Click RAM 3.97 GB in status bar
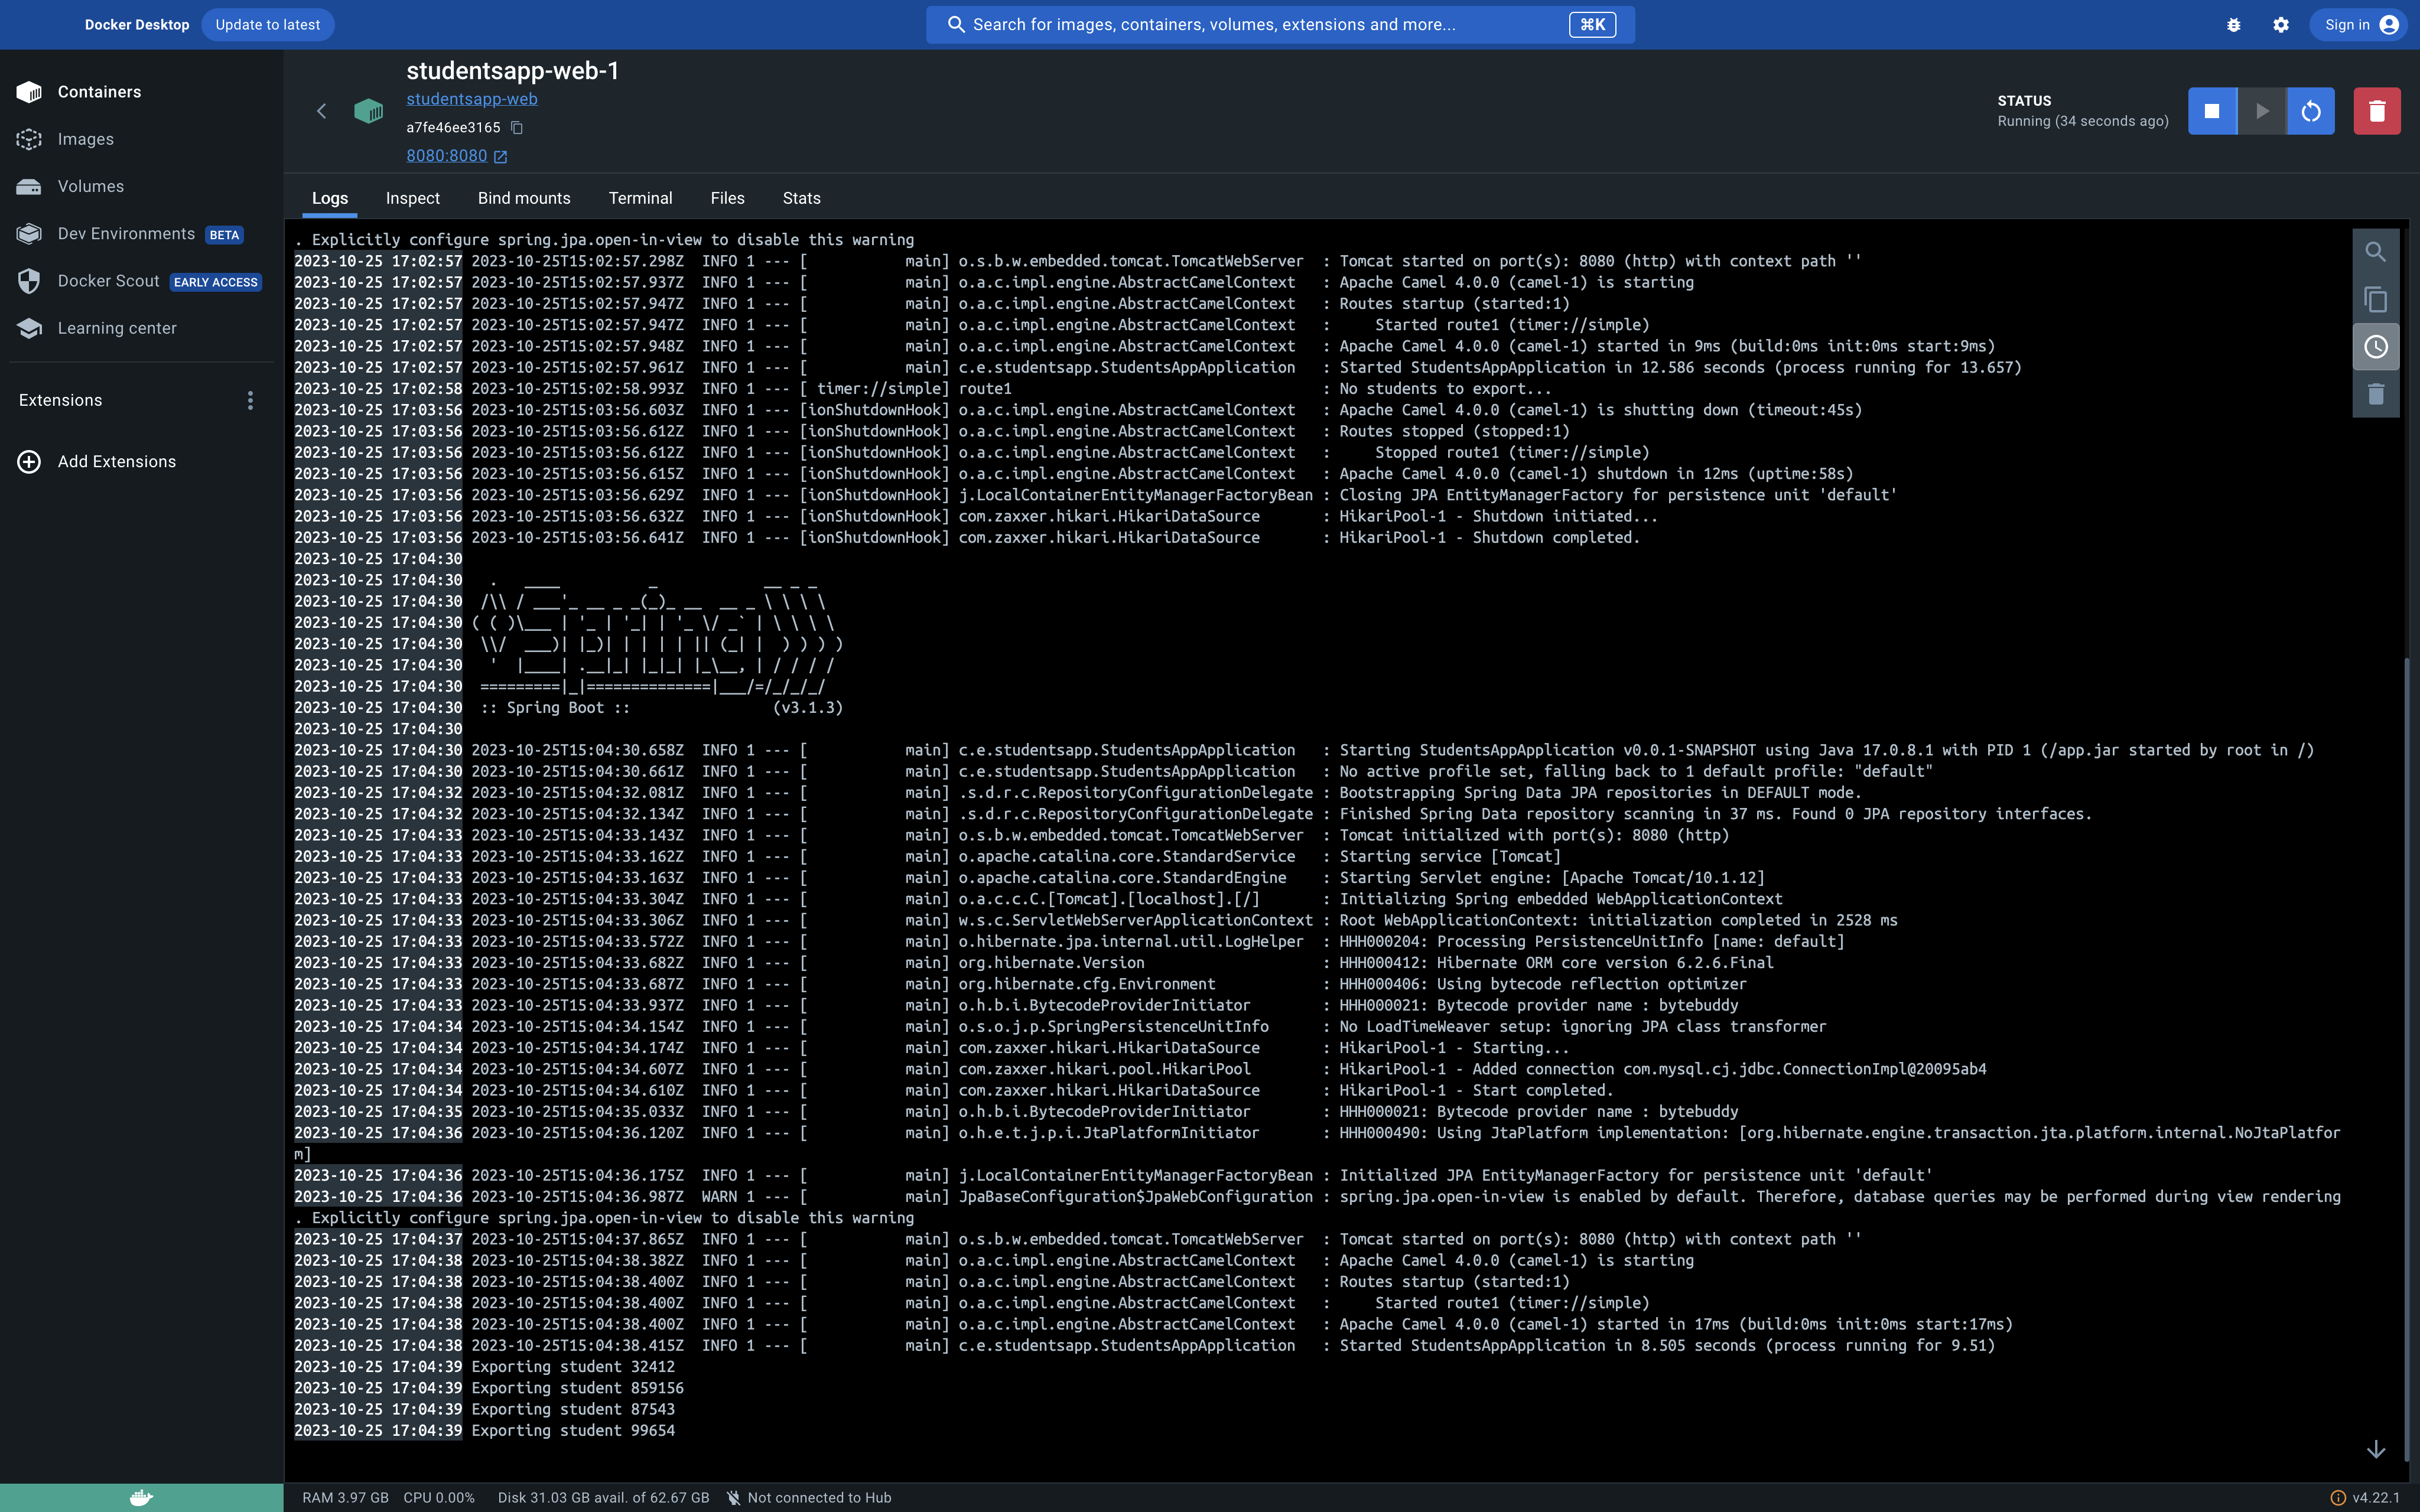2420x1512 pixels. (345, 1497)
